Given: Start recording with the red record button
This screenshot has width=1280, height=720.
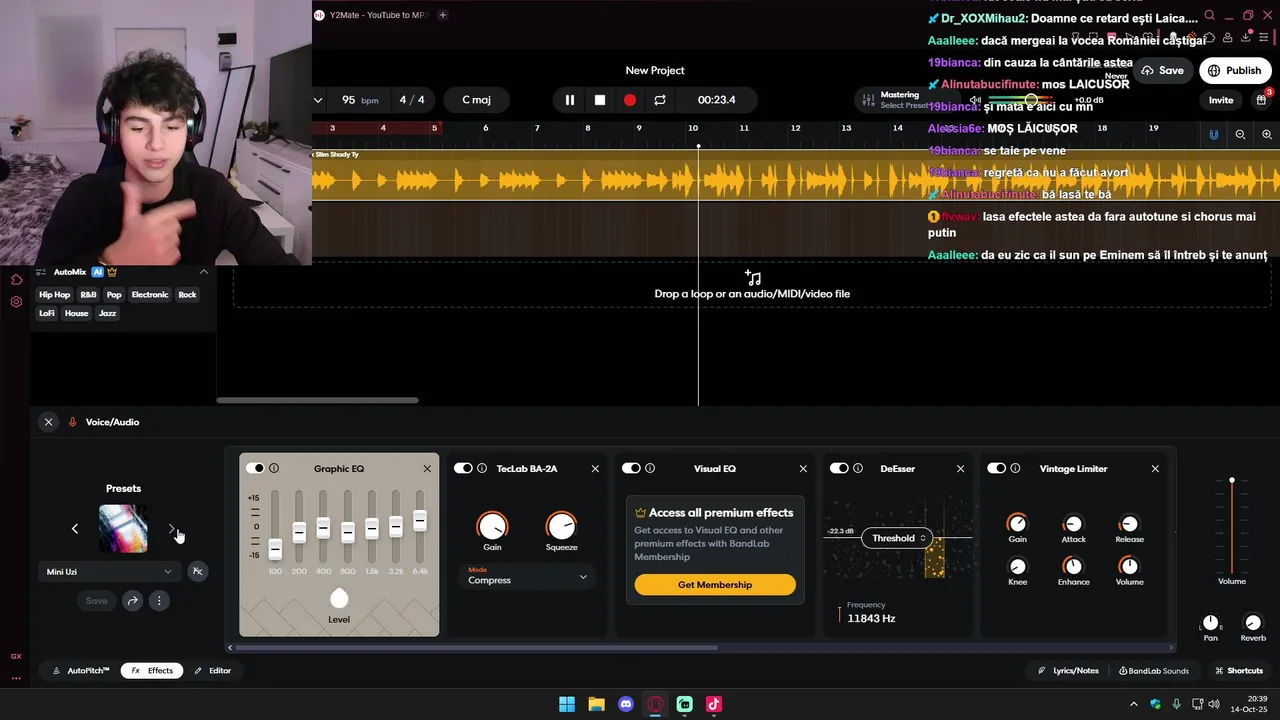Looking at the screenshot, I should tap(630, 100).
